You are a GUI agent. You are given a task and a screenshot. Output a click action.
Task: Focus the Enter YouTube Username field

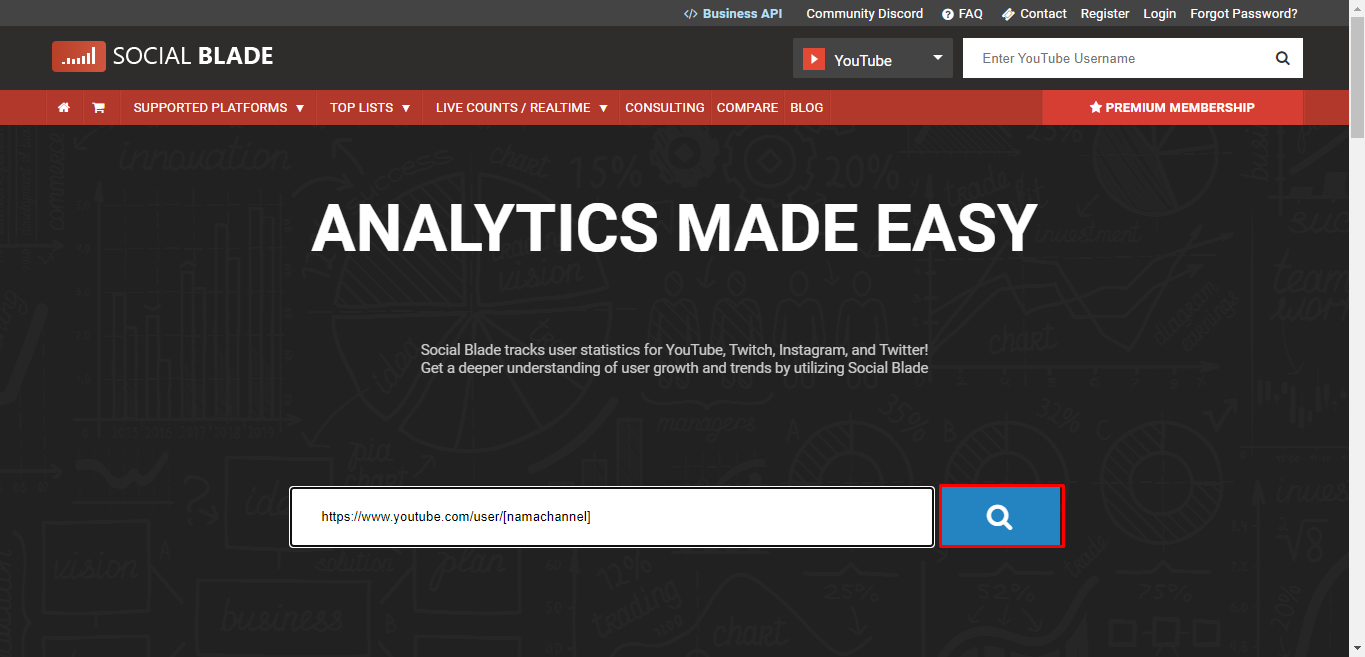pyautogui.click(x=1118, y=58)
